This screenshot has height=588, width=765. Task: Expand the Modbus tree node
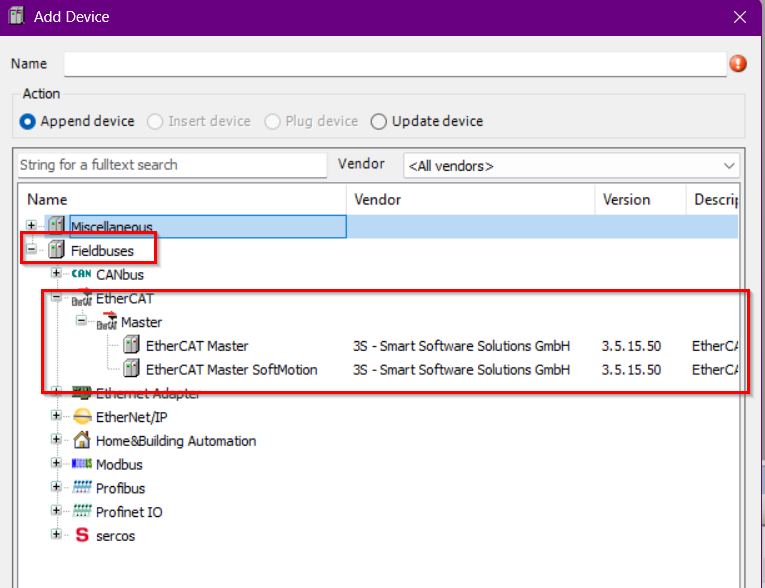pyautogui.click(x=57, y=464)
